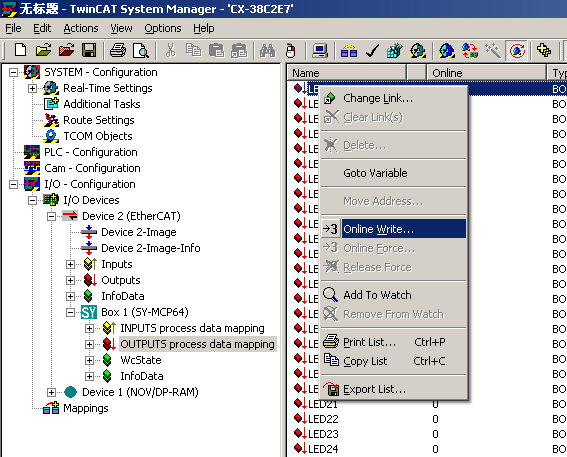567x457 pixels.
Task: Expand the Device 1 (NOV/DP-RAM) node
Action: (x=52, y=392)
